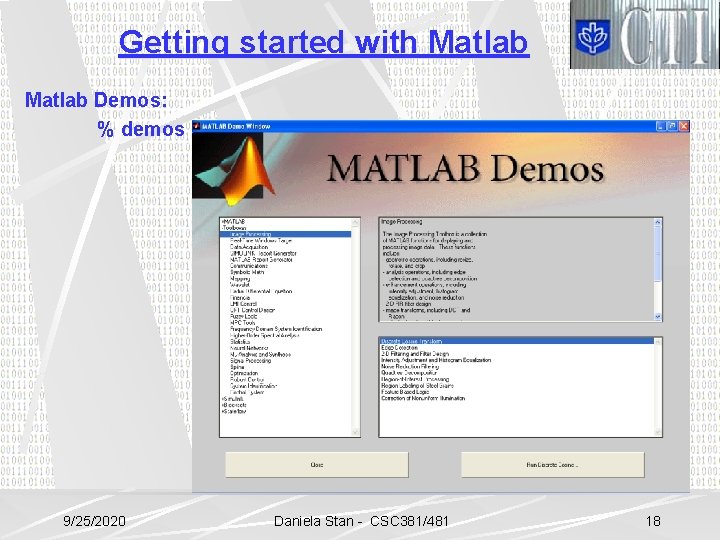720x540 pixels.
Task: Click down arrow of description panel scrollbar
Action: coord(658,317)
